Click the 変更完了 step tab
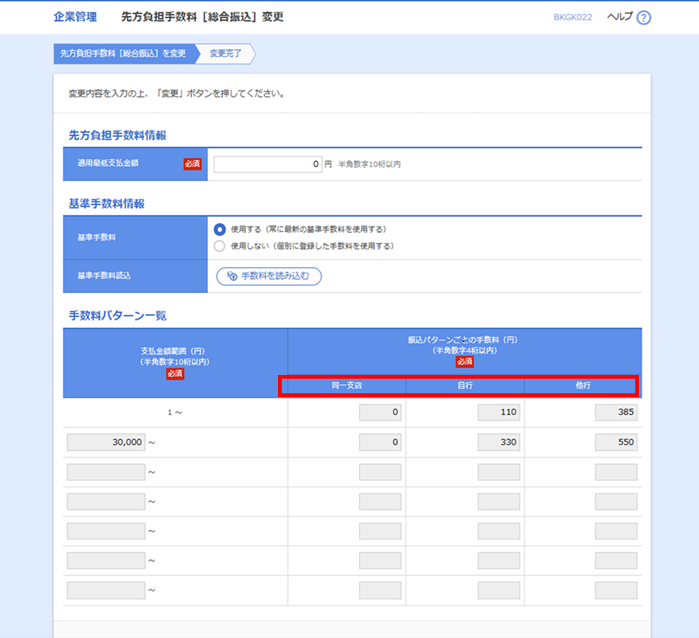This screenshot has width=699, height=638. pyautogui.click(x=226, y=54)
